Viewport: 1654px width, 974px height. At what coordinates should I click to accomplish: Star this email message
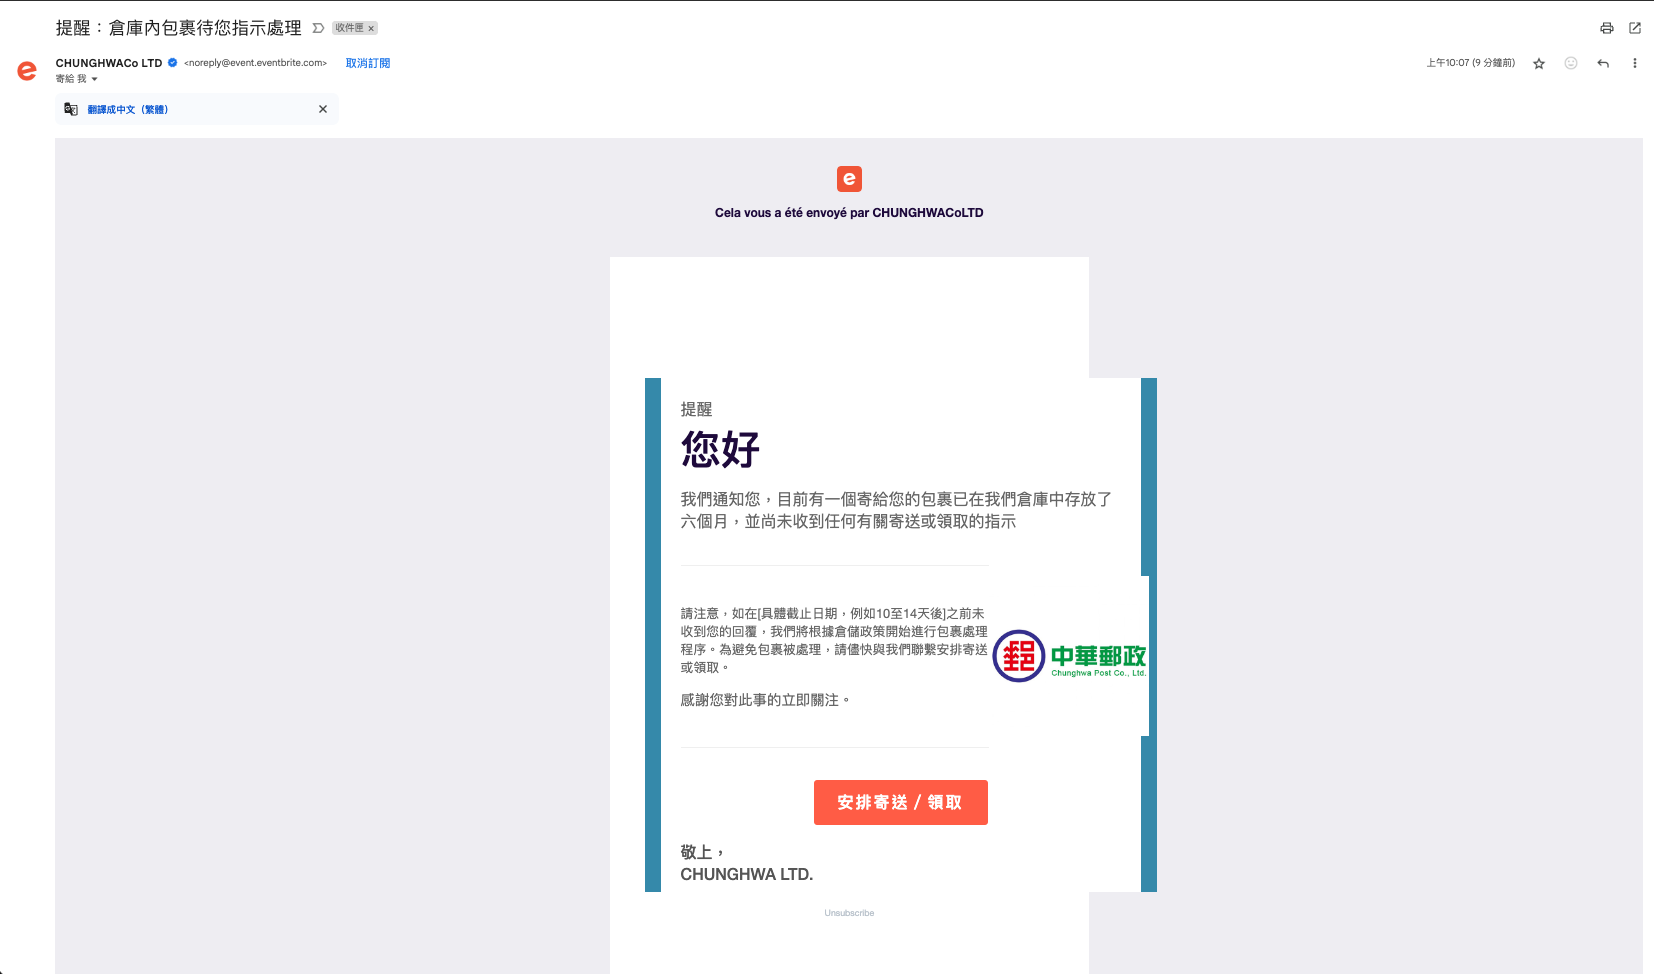[1539, 63]
